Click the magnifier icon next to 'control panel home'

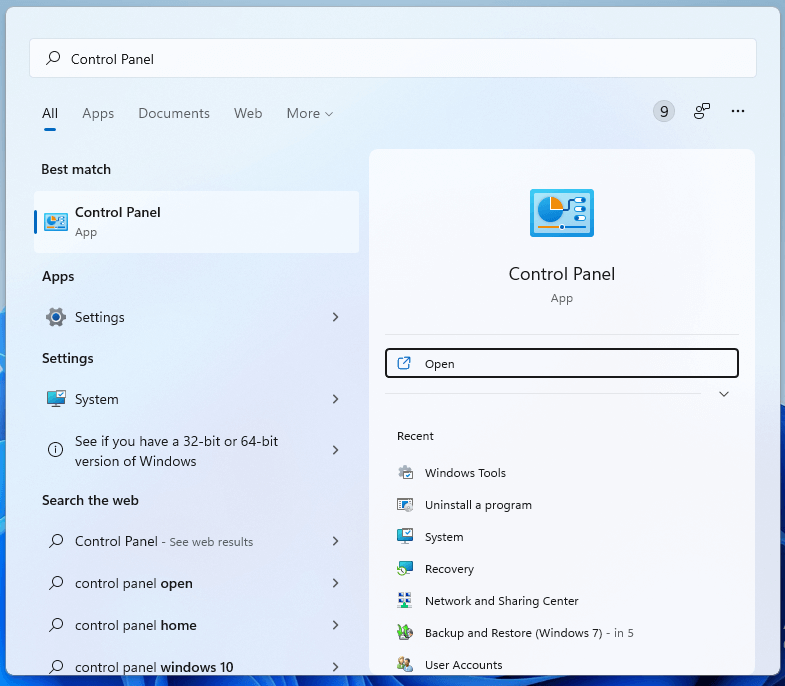tap(56, 625)
